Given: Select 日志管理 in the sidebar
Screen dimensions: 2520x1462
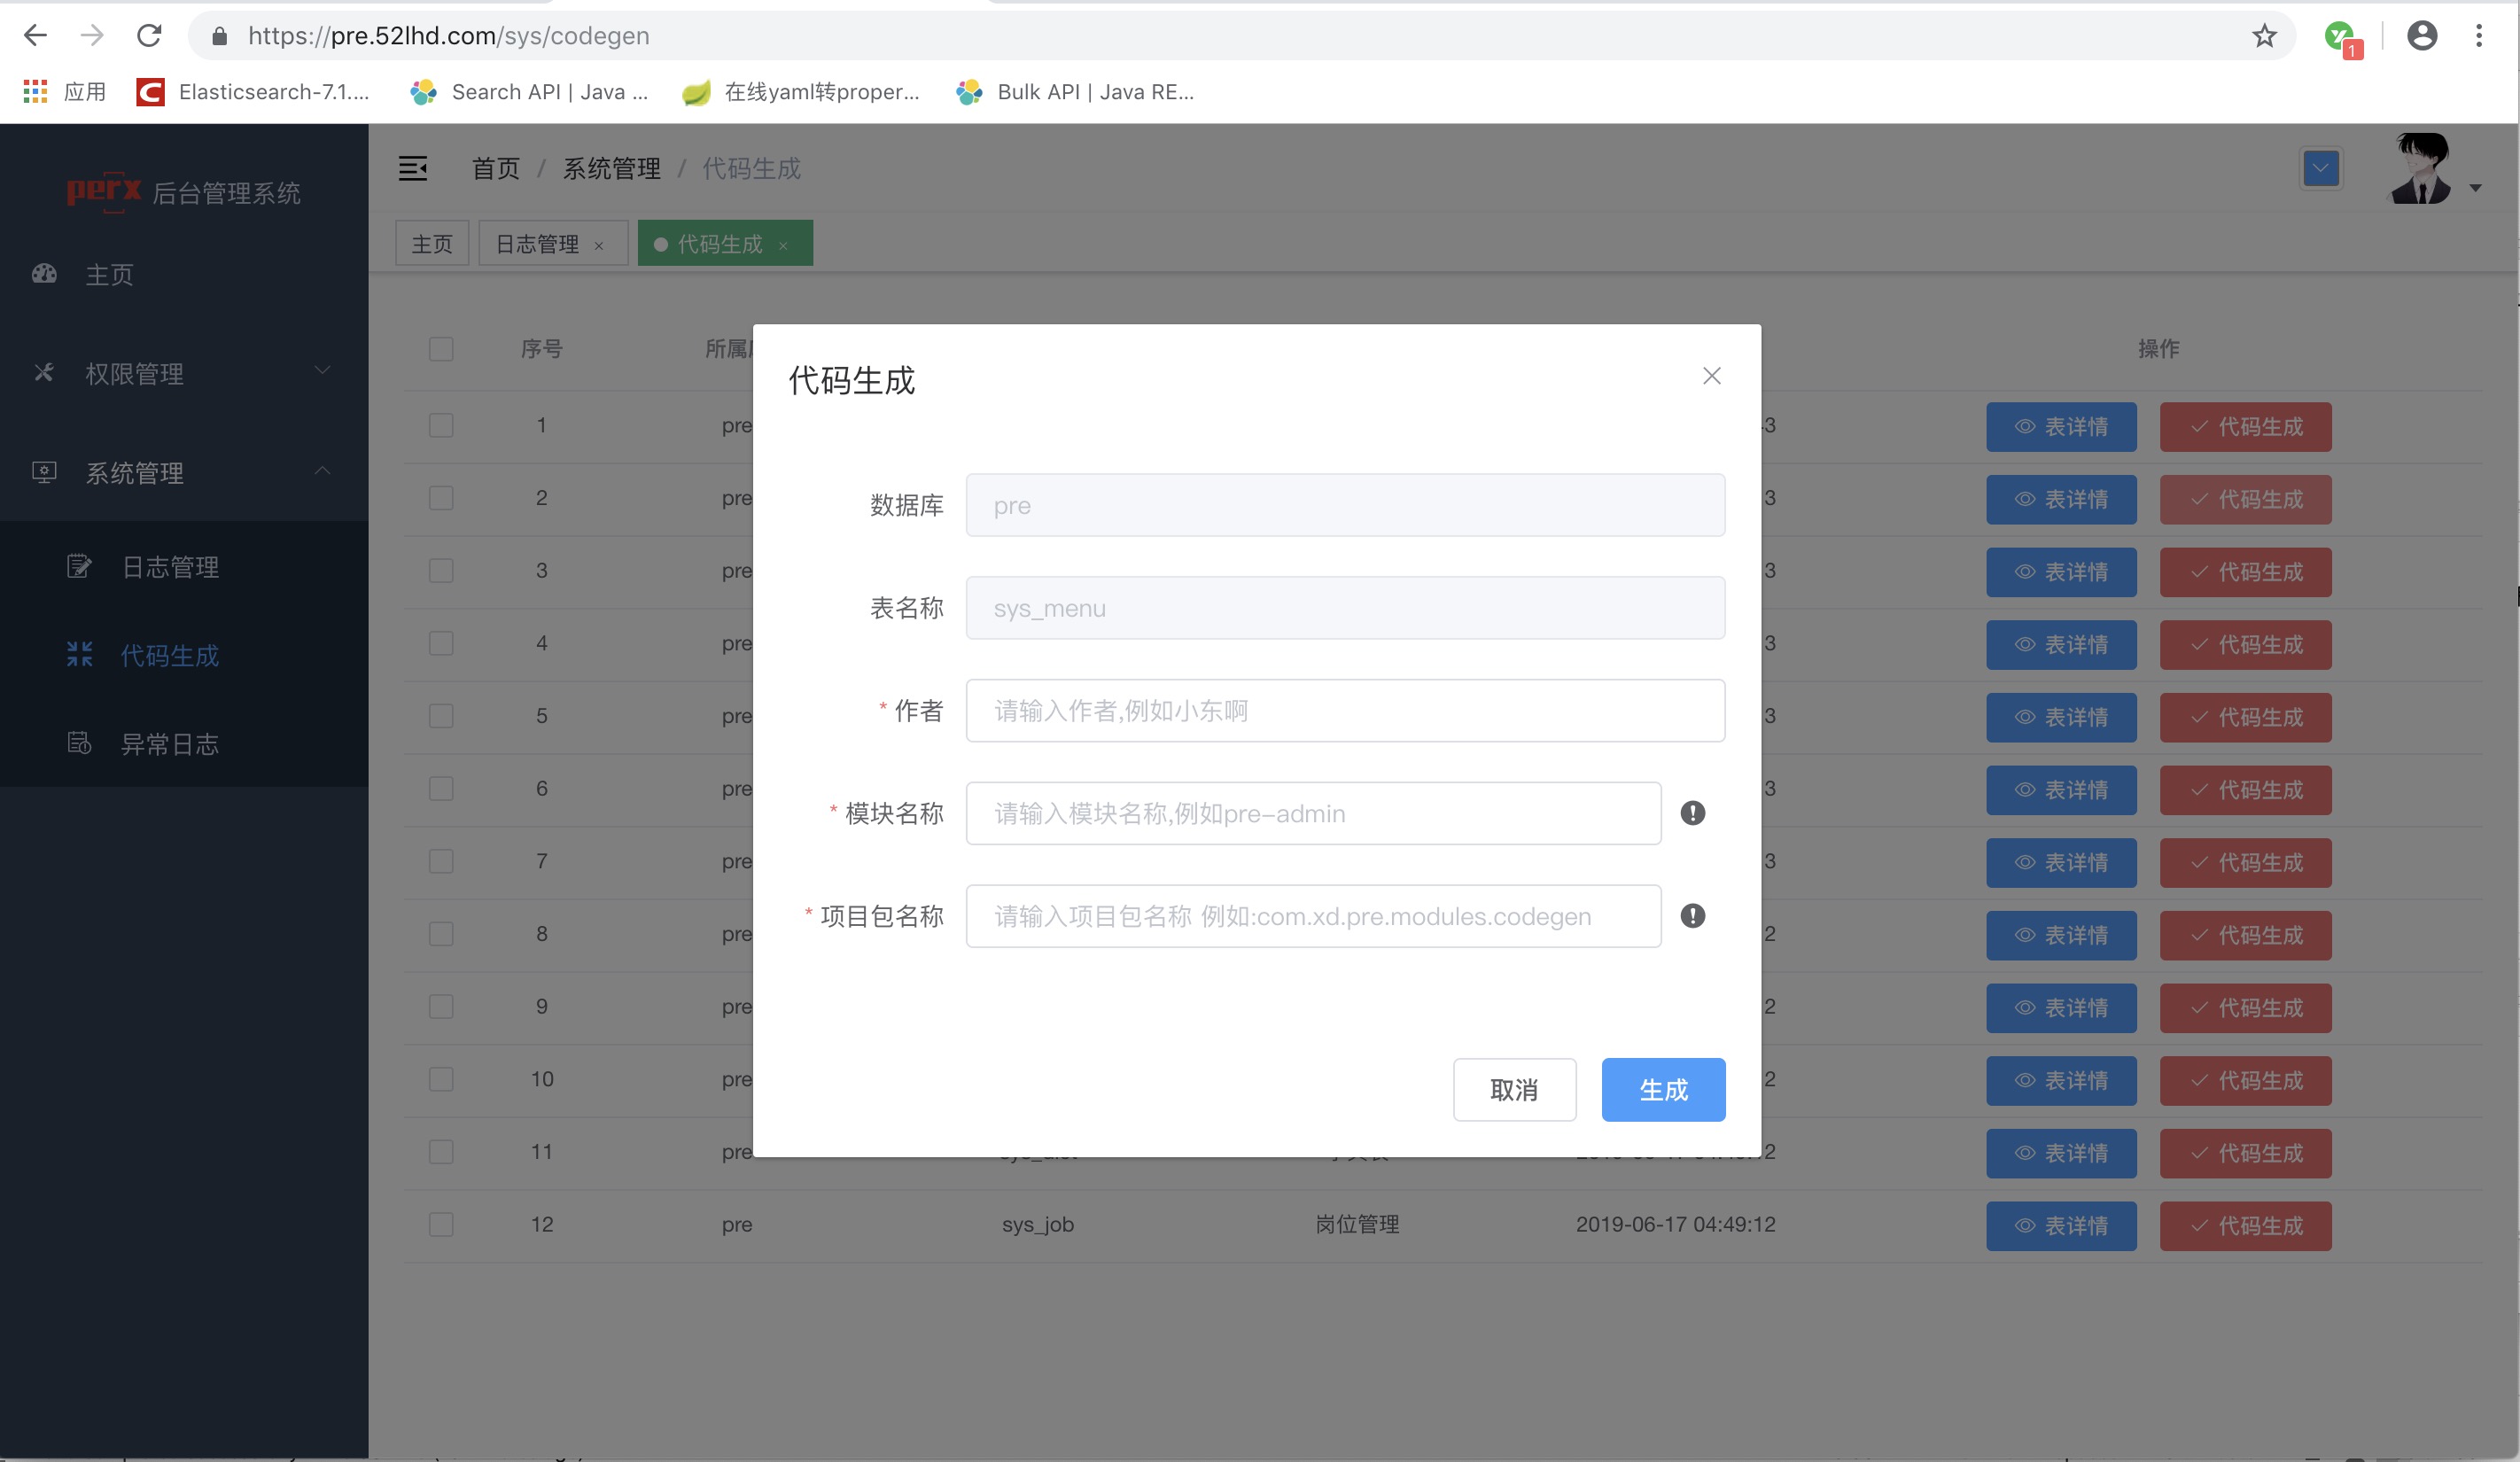Looking at the screenshot, I should point(170,567).
